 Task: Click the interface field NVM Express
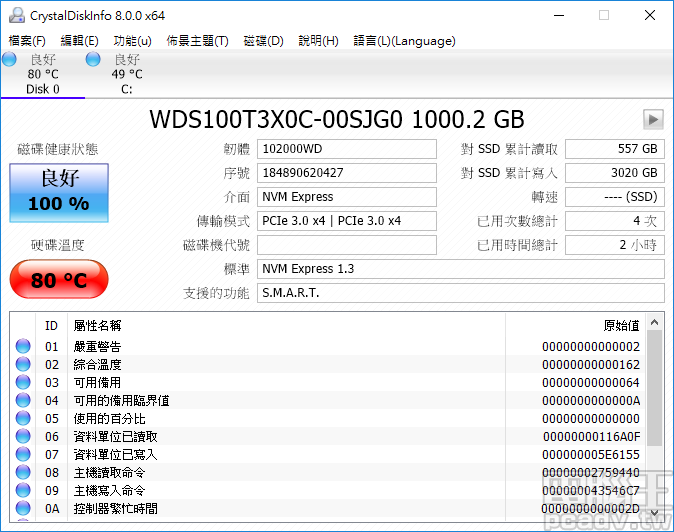(x=347, y=197)
